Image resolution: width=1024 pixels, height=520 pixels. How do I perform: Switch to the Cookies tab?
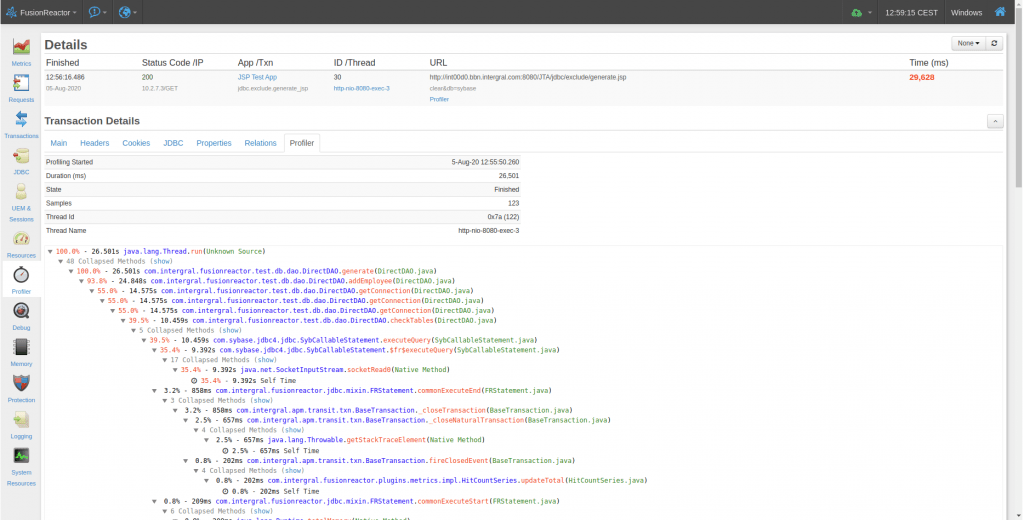136,143
